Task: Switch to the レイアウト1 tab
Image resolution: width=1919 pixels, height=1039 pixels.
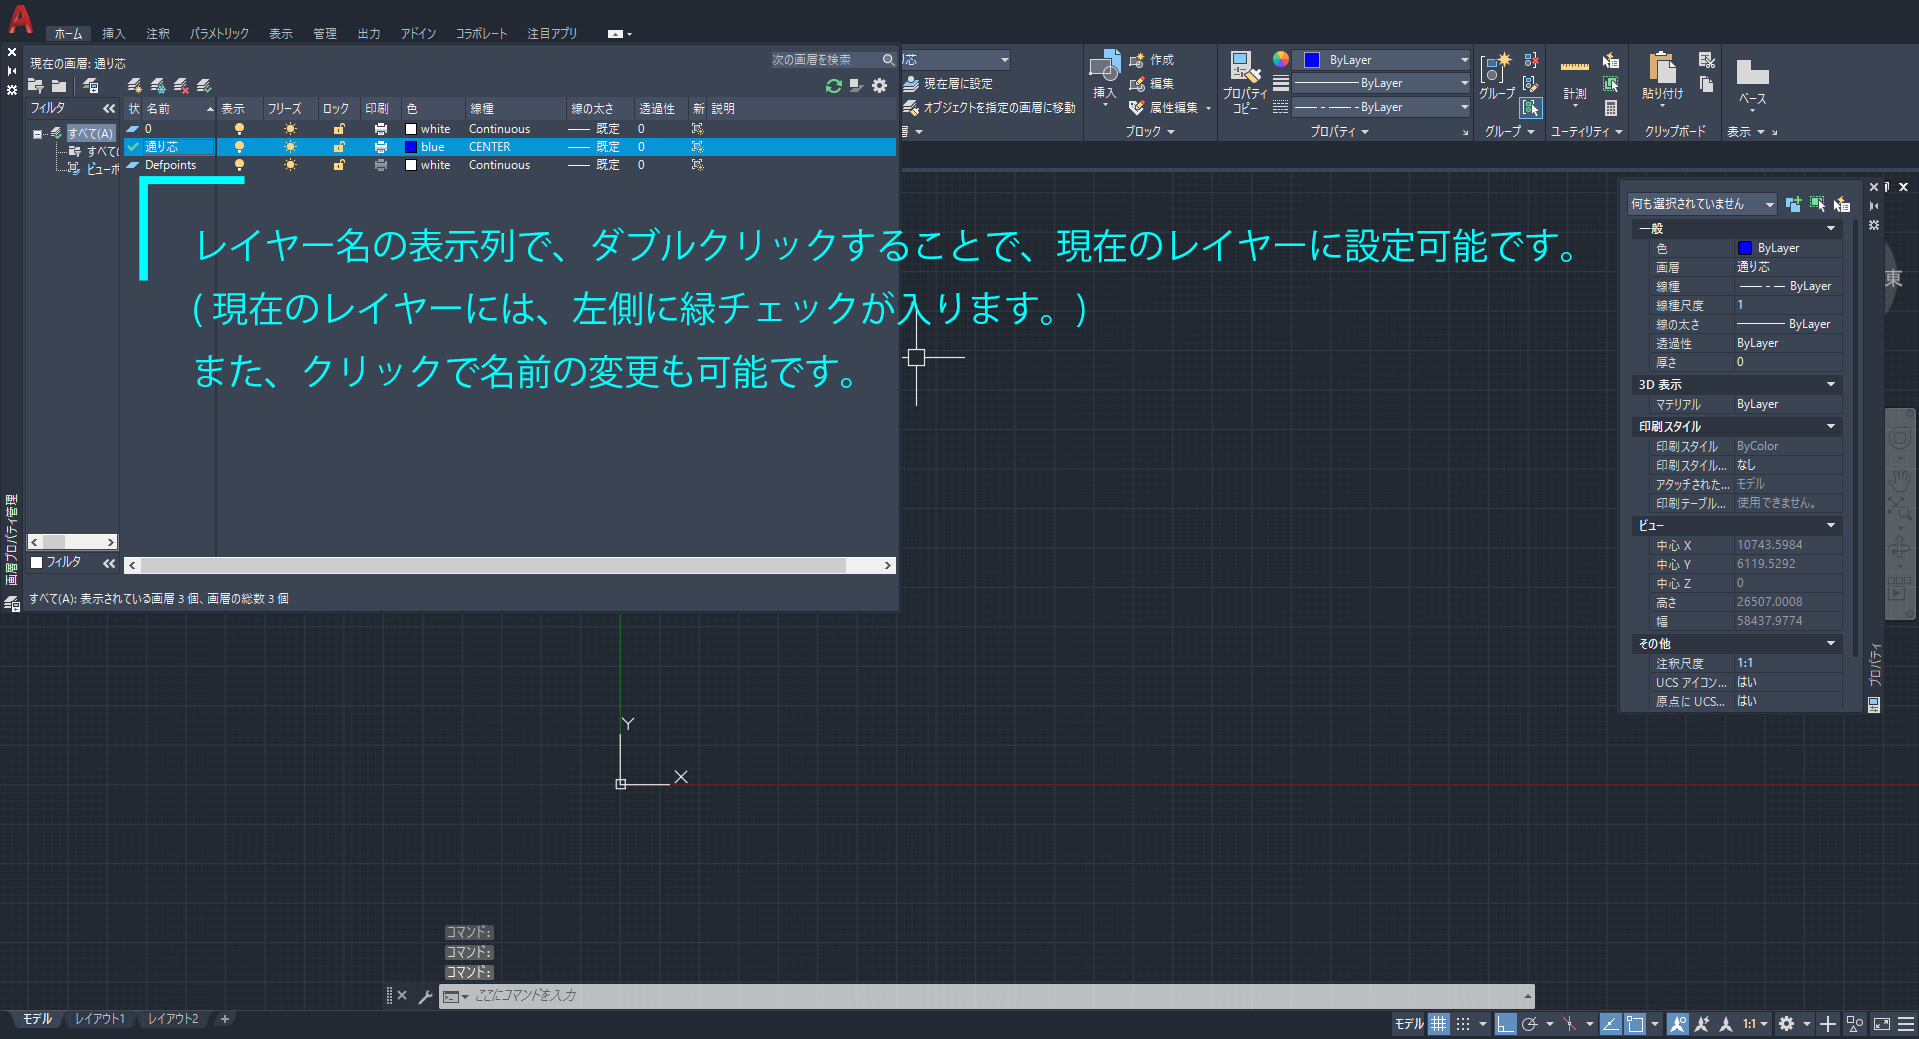Action: coord(100,1019)
